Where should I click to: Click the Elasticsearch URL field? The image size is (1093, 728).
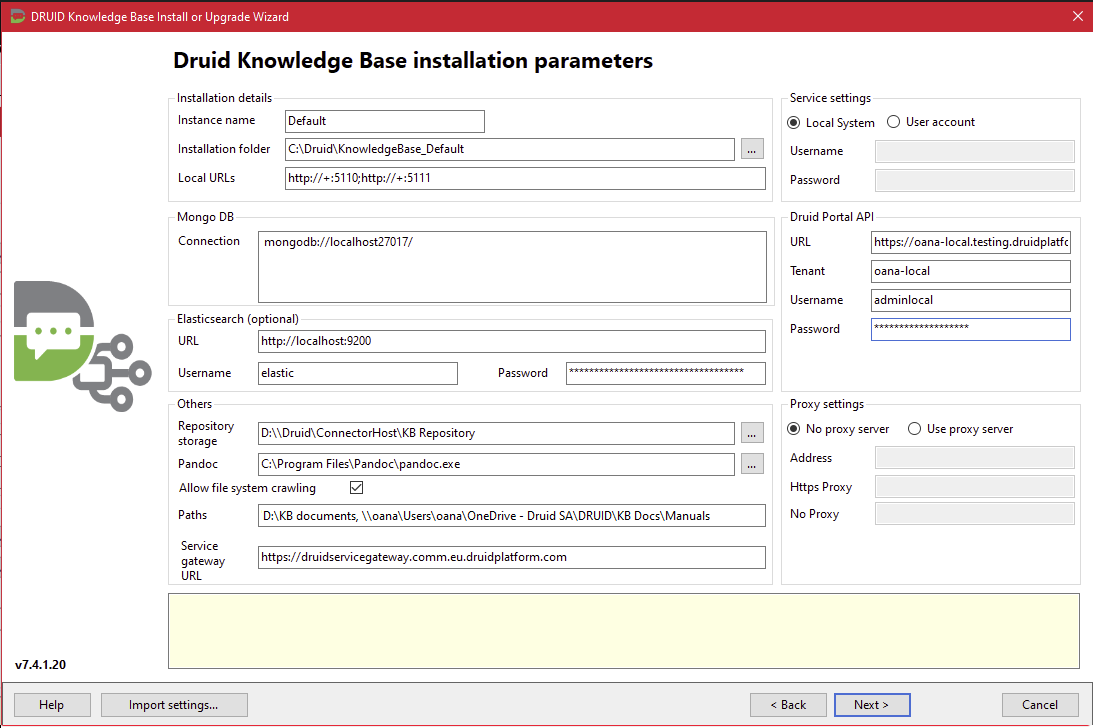tap(511, 341)
